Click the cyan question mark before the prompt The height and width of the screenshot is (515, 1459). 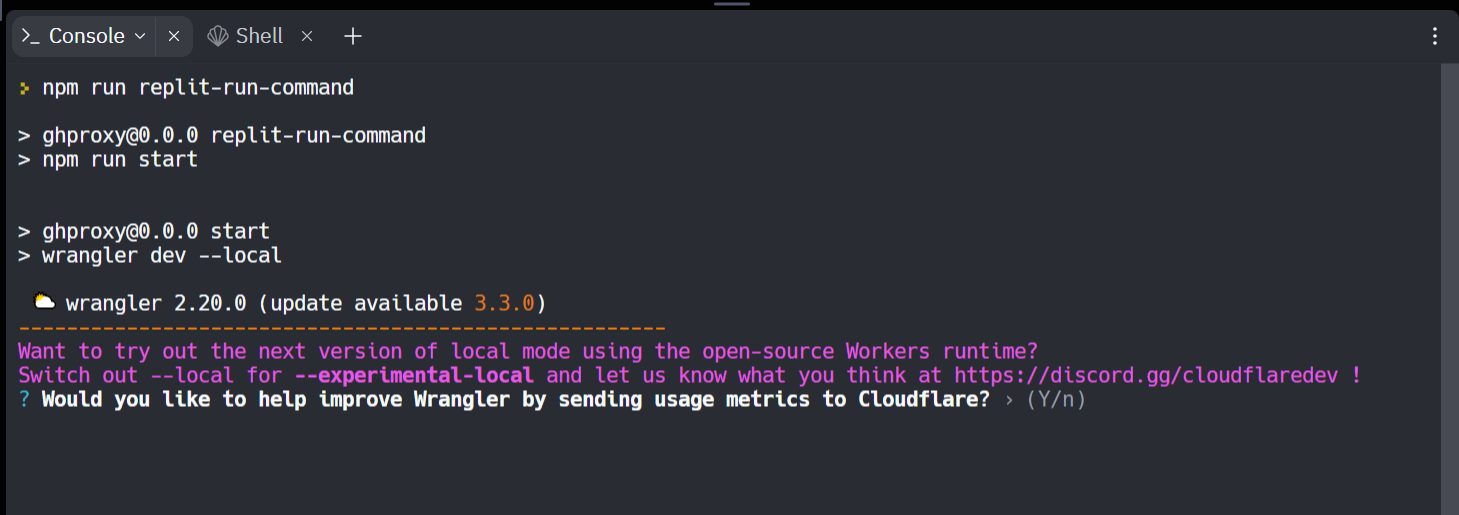[25, 399]
